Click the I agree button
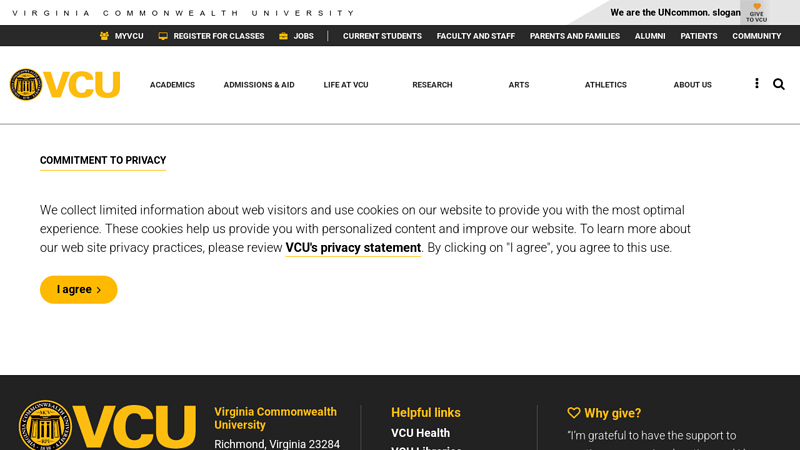This screenshot has width=800, height=450. coord(79,290)
